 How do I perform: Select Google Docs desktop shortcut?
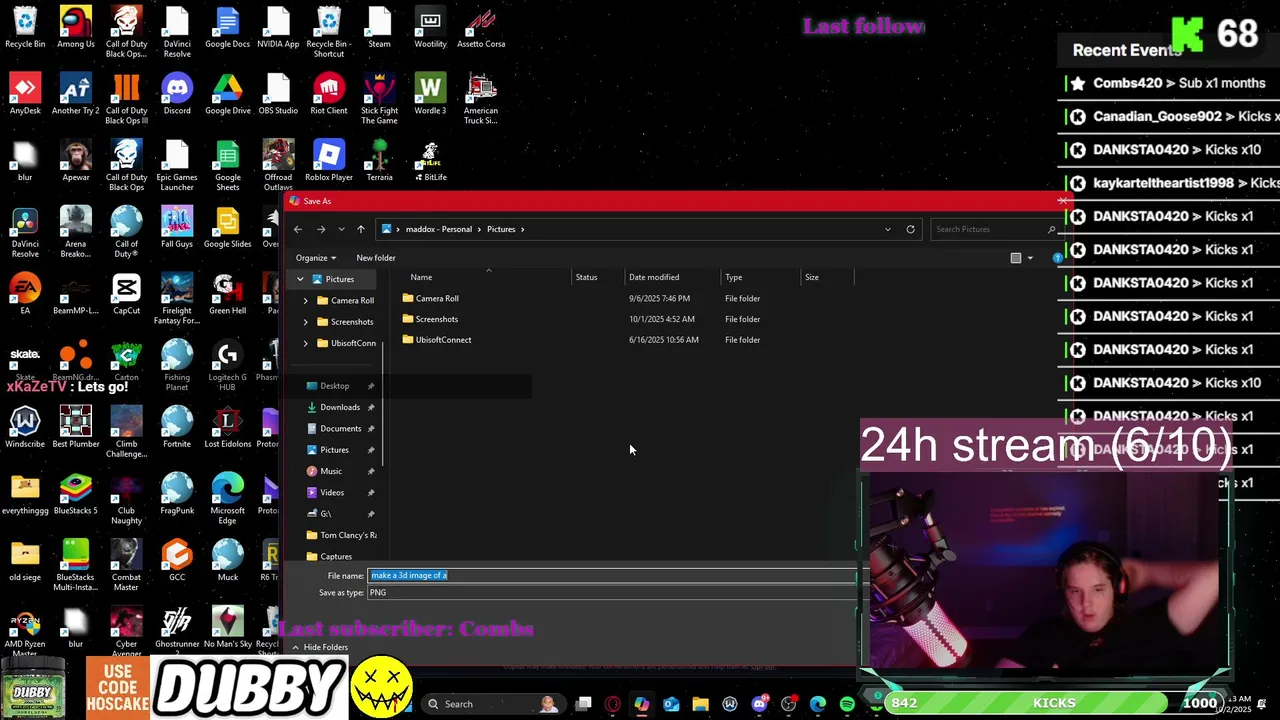pos(227,27)
